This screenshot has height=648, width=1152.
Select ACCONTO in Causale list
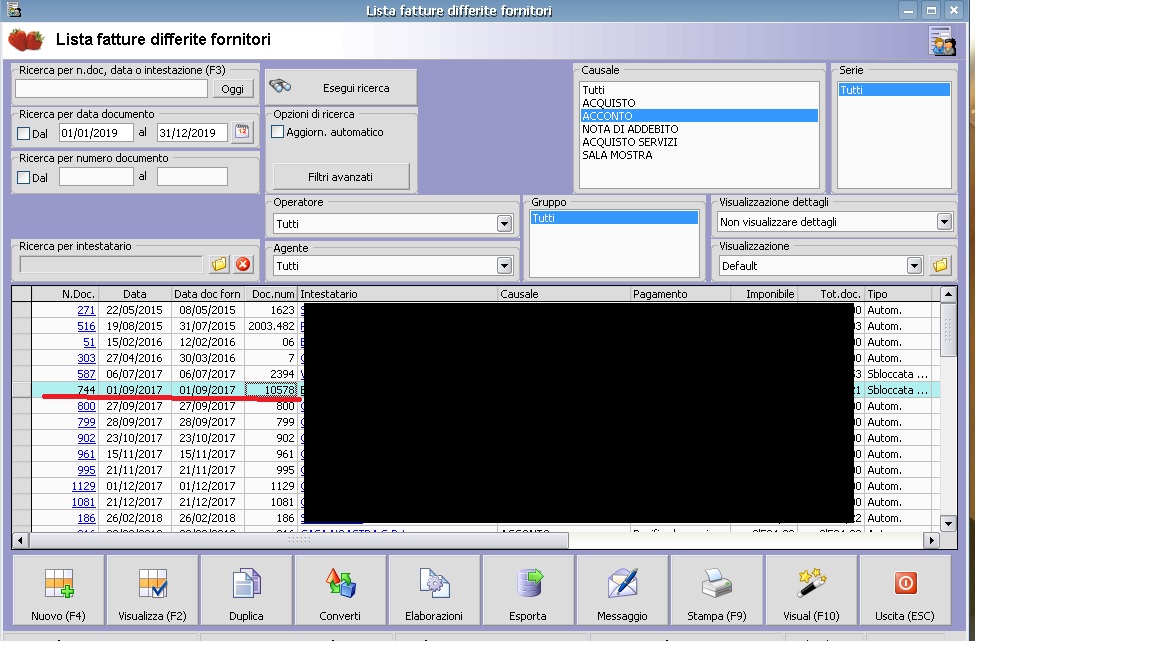699,116
